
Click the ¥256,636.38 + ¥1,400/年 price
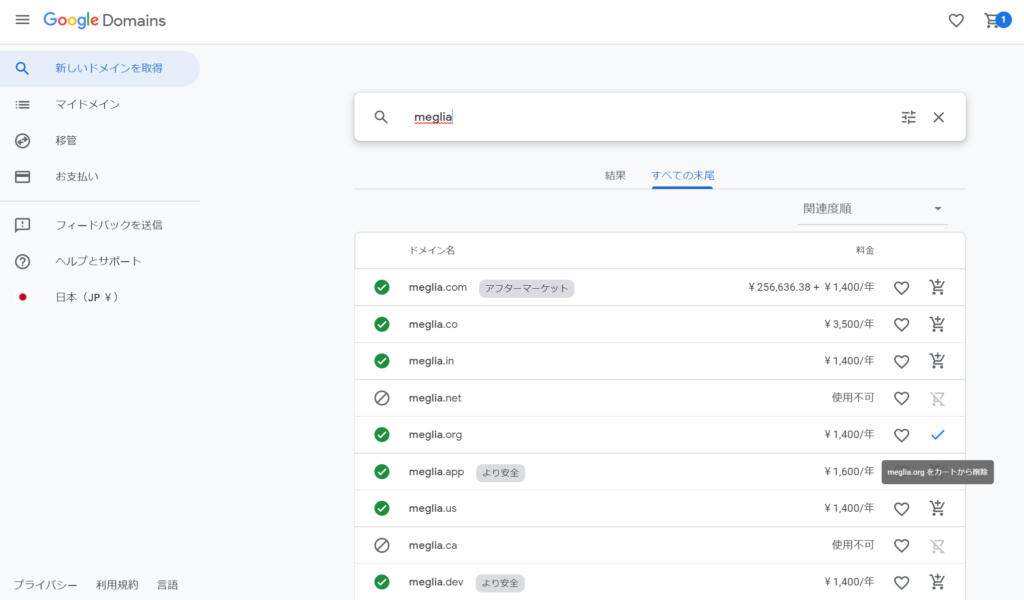pyautogui.click(x=810, y=287)
